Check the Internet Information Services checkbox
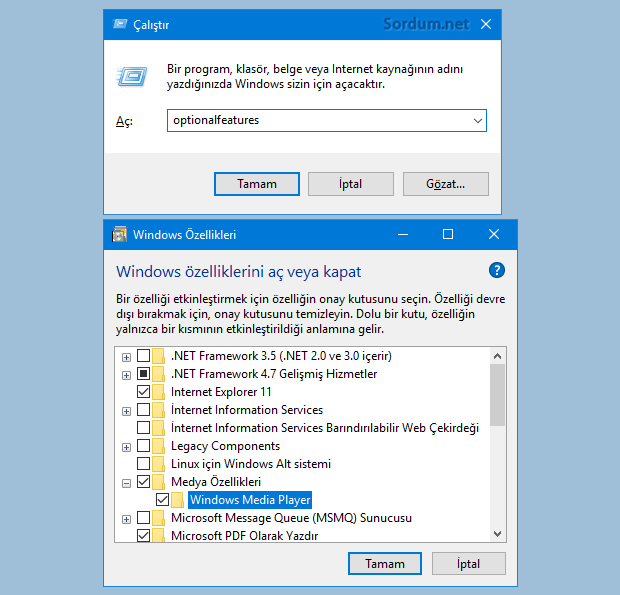620x595 pixels. [143, 410]
